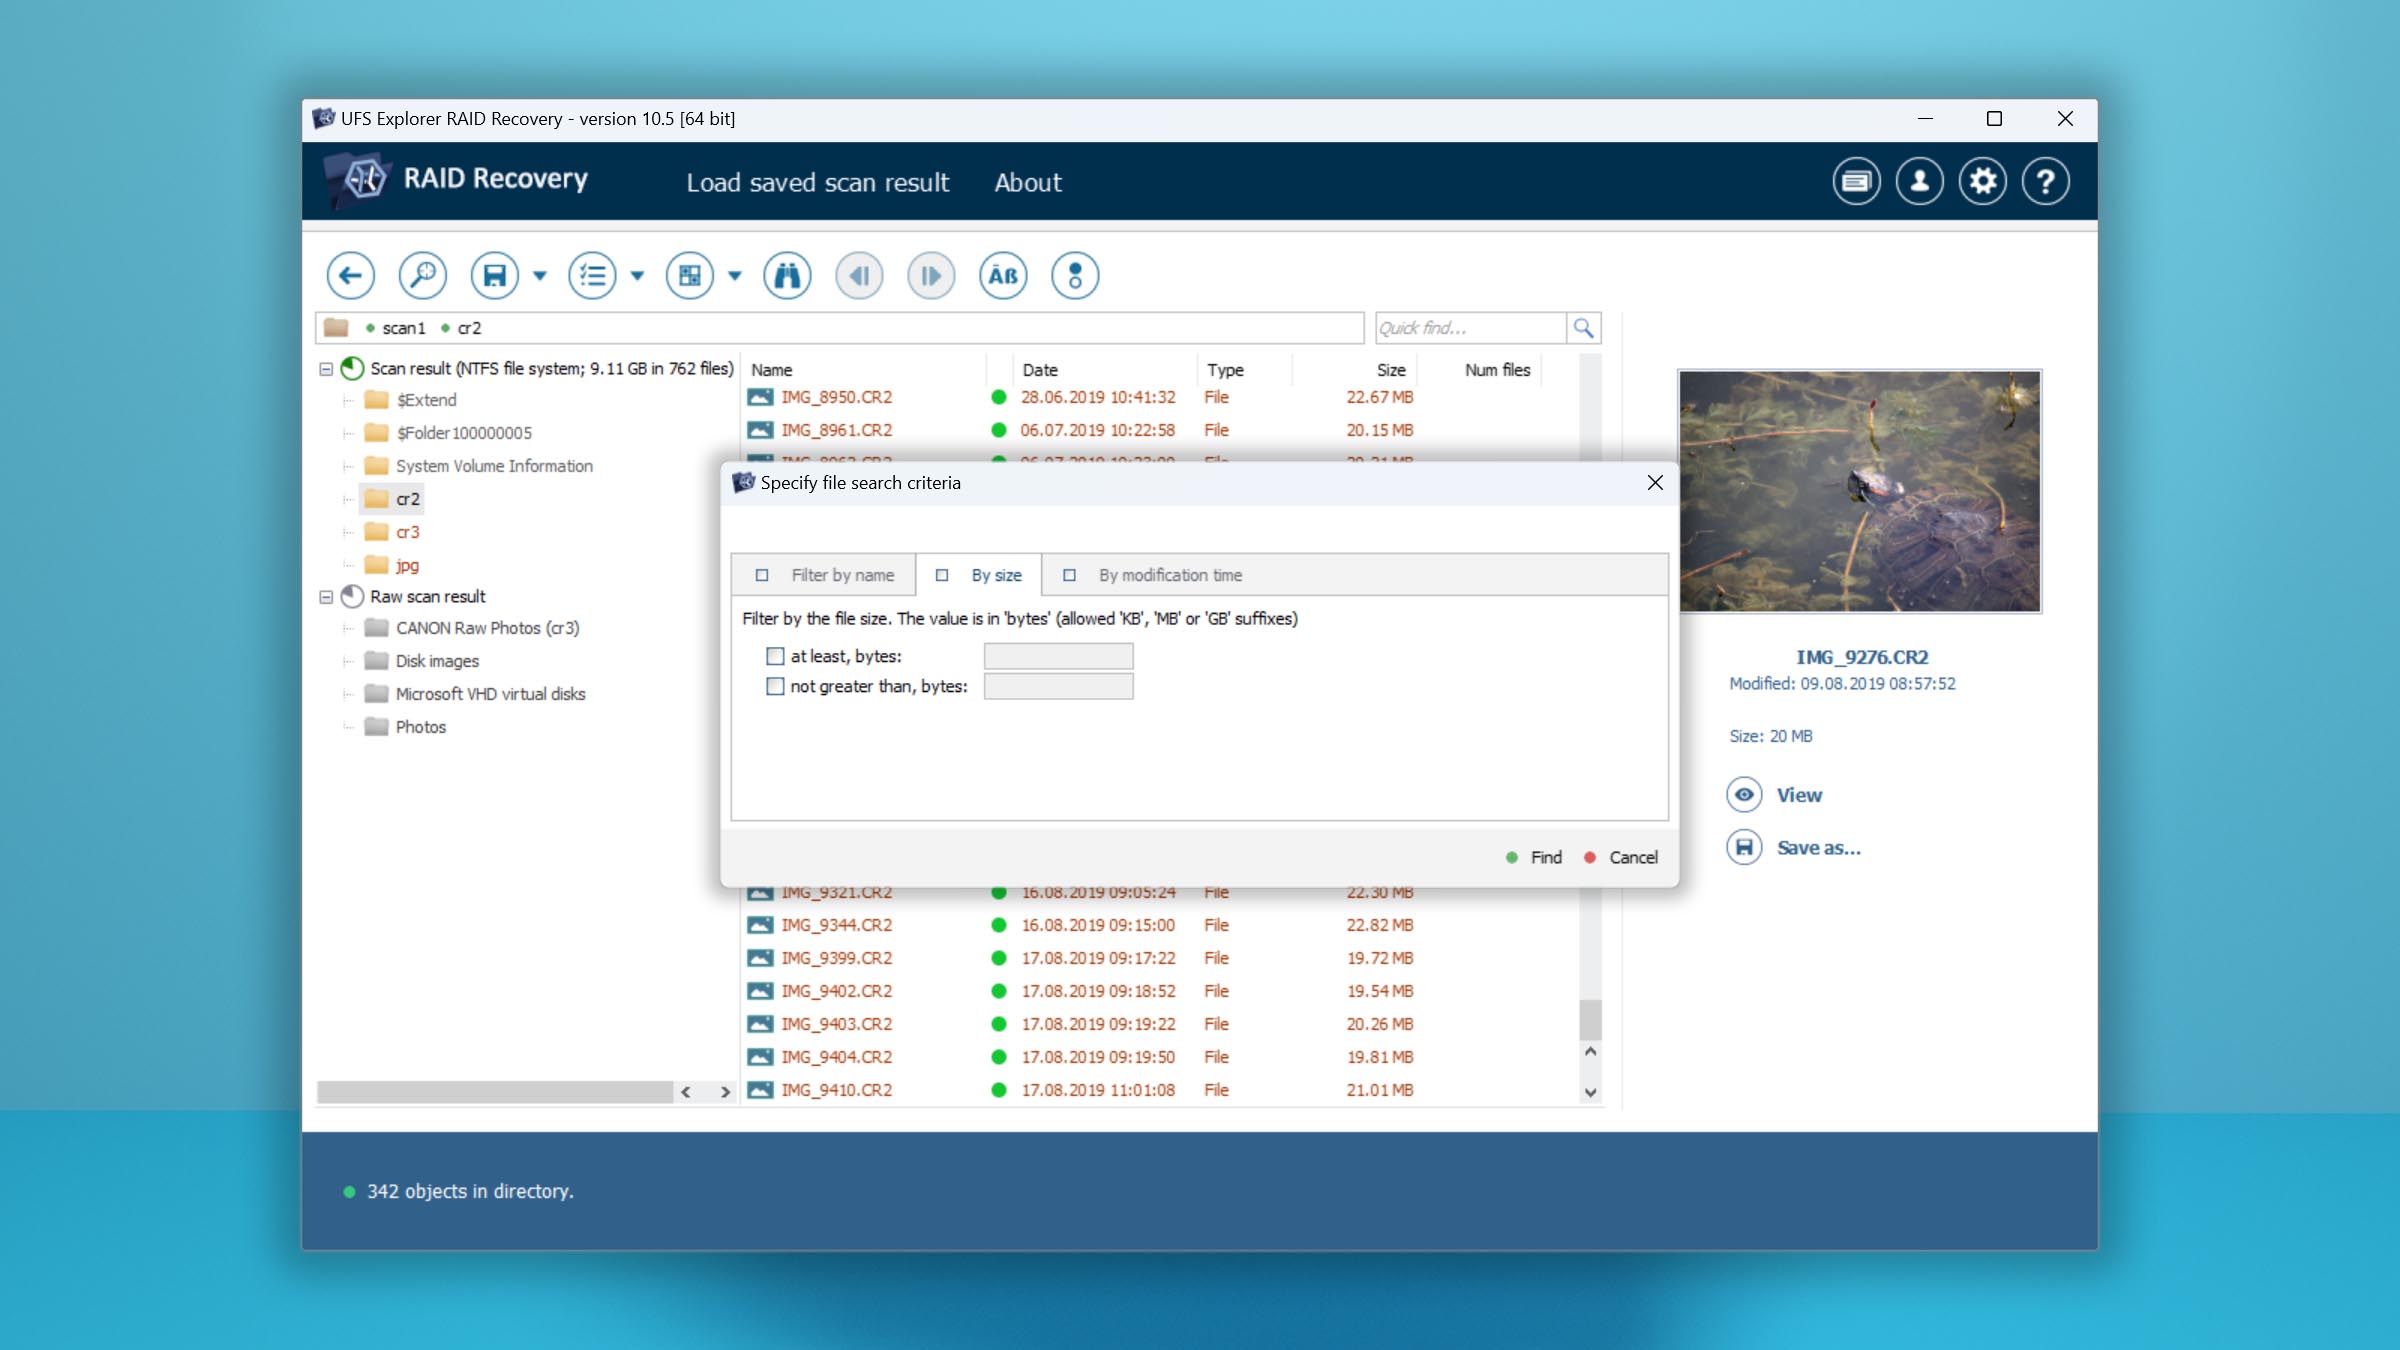Switch to the Filter by name tab
Image resolution: width=2400 pixels, height=1350 pixels.
(x=824, y=575)
